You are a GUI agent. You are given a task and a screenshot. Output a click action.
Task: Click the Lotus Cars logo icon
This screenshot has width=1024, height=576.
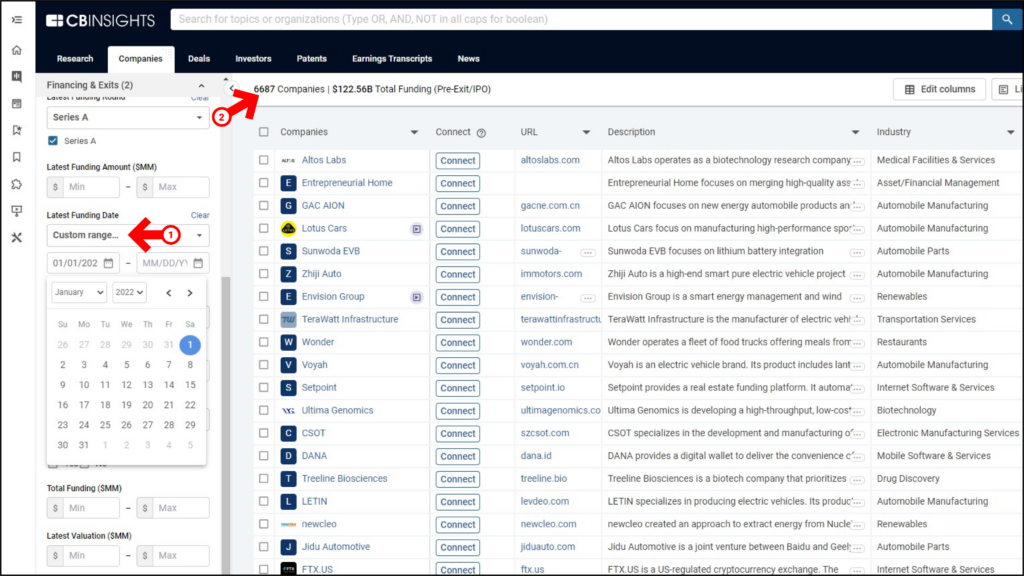pyautogui.click(x=288, y=229)
